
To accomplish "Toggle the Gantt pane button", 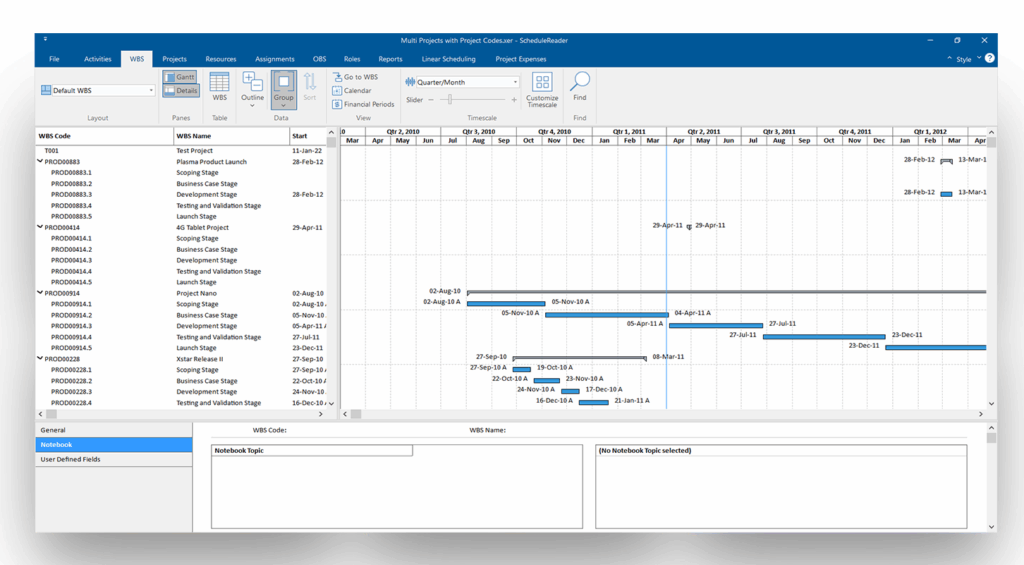I will (180, 77).
